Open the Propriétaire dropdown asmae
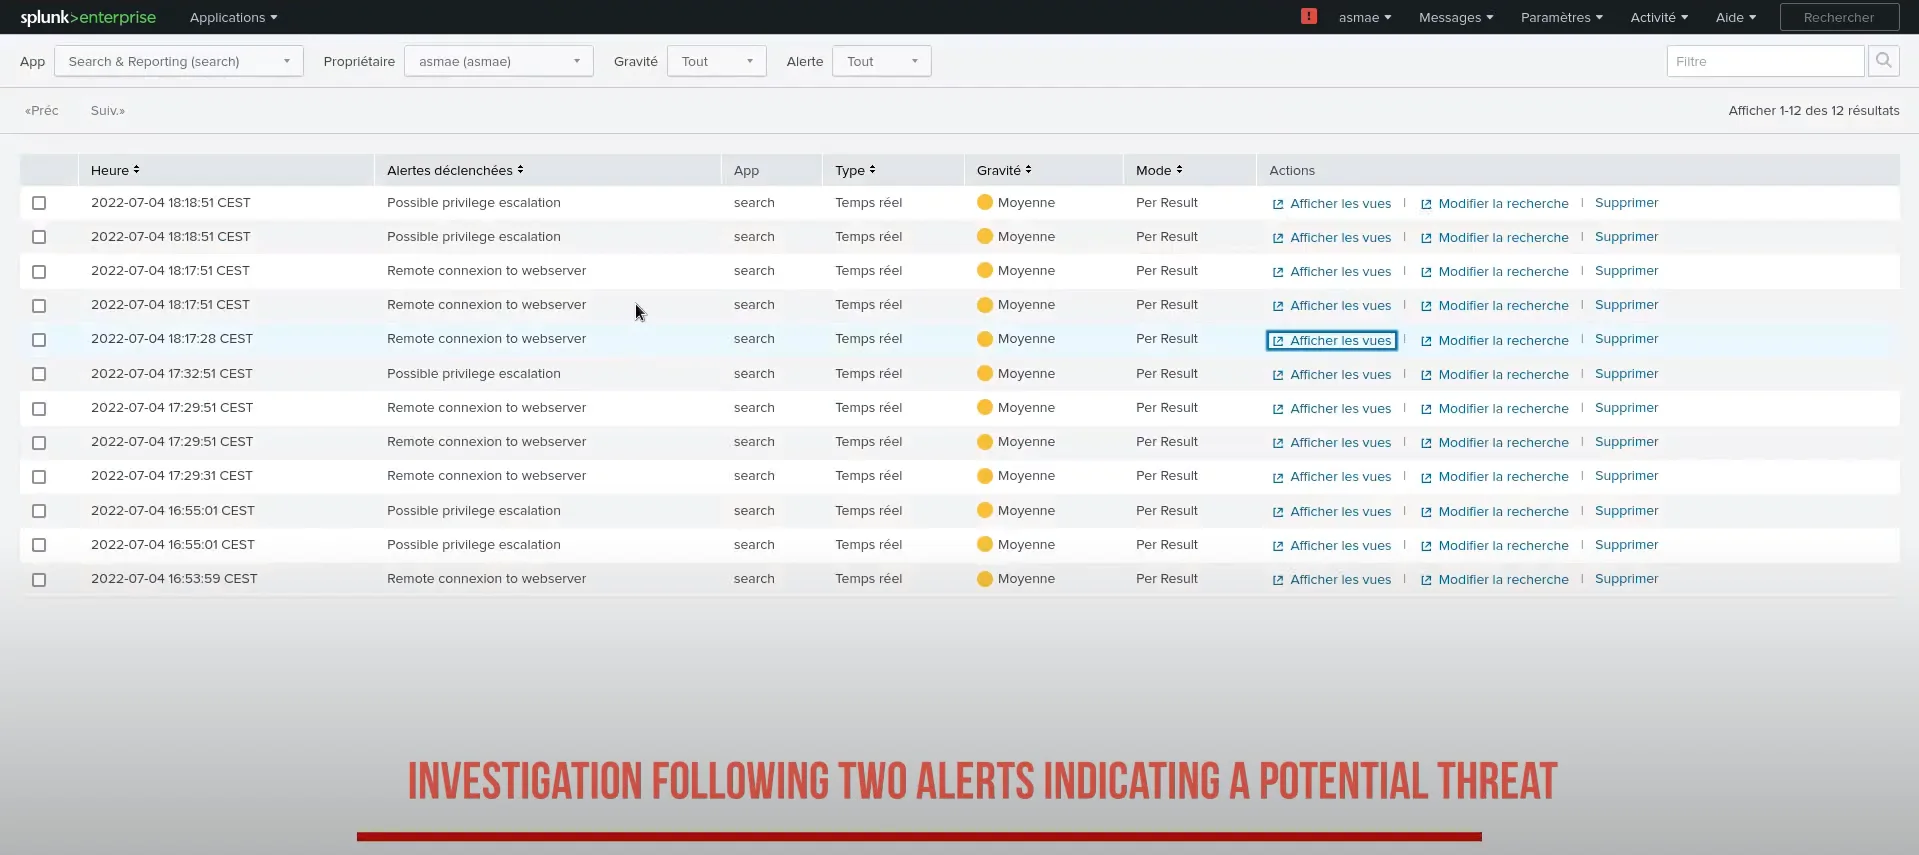 (x=498, y=61)
